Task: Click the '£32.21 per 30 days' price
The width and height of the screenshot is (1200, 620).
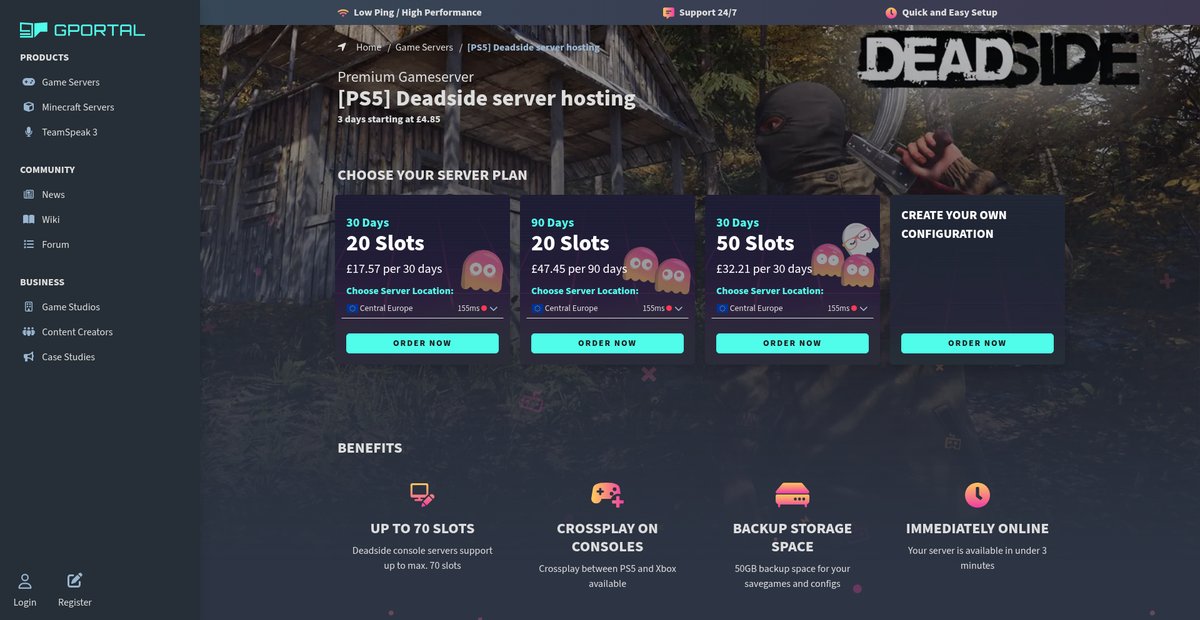Action: click(x=764, y=269)
